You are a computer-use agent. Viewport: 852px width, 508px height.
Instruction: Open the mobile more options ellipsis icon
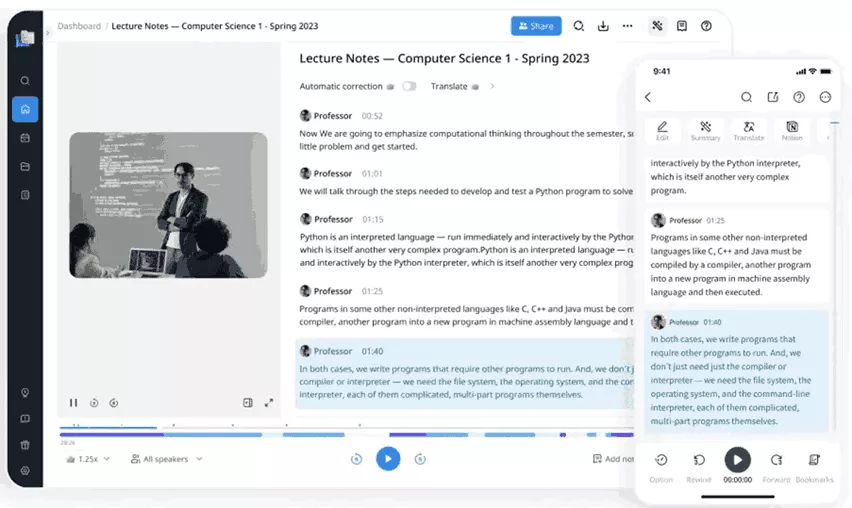(825, 97)
